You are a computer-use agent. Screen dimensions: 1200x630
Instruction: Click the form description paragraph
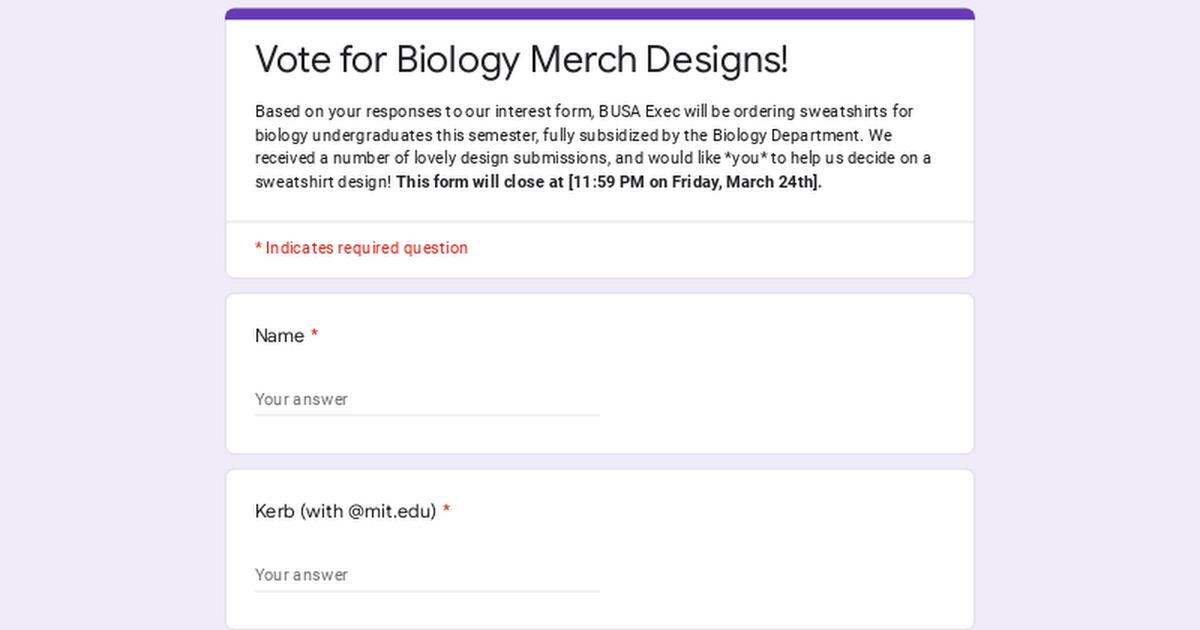(598, 146)
